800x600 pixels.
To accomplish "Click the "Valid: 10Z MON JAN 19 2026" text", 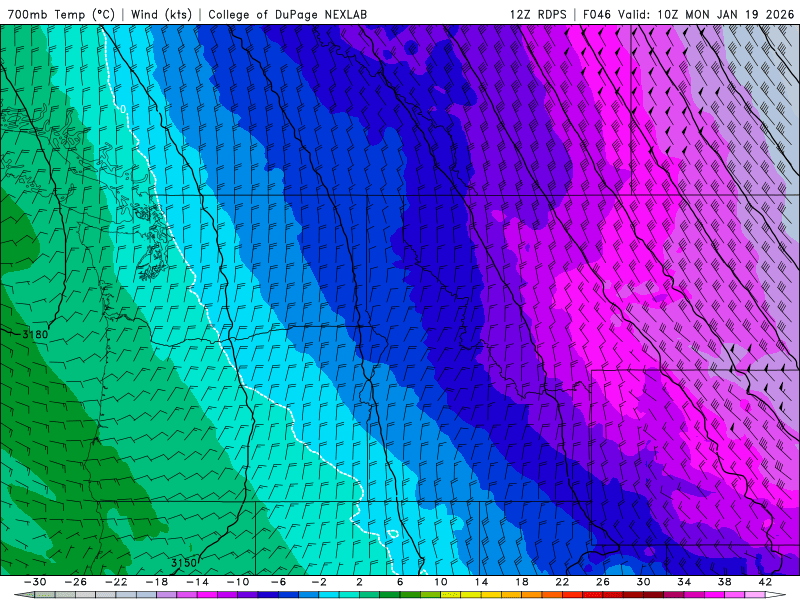I will (706, 15).
